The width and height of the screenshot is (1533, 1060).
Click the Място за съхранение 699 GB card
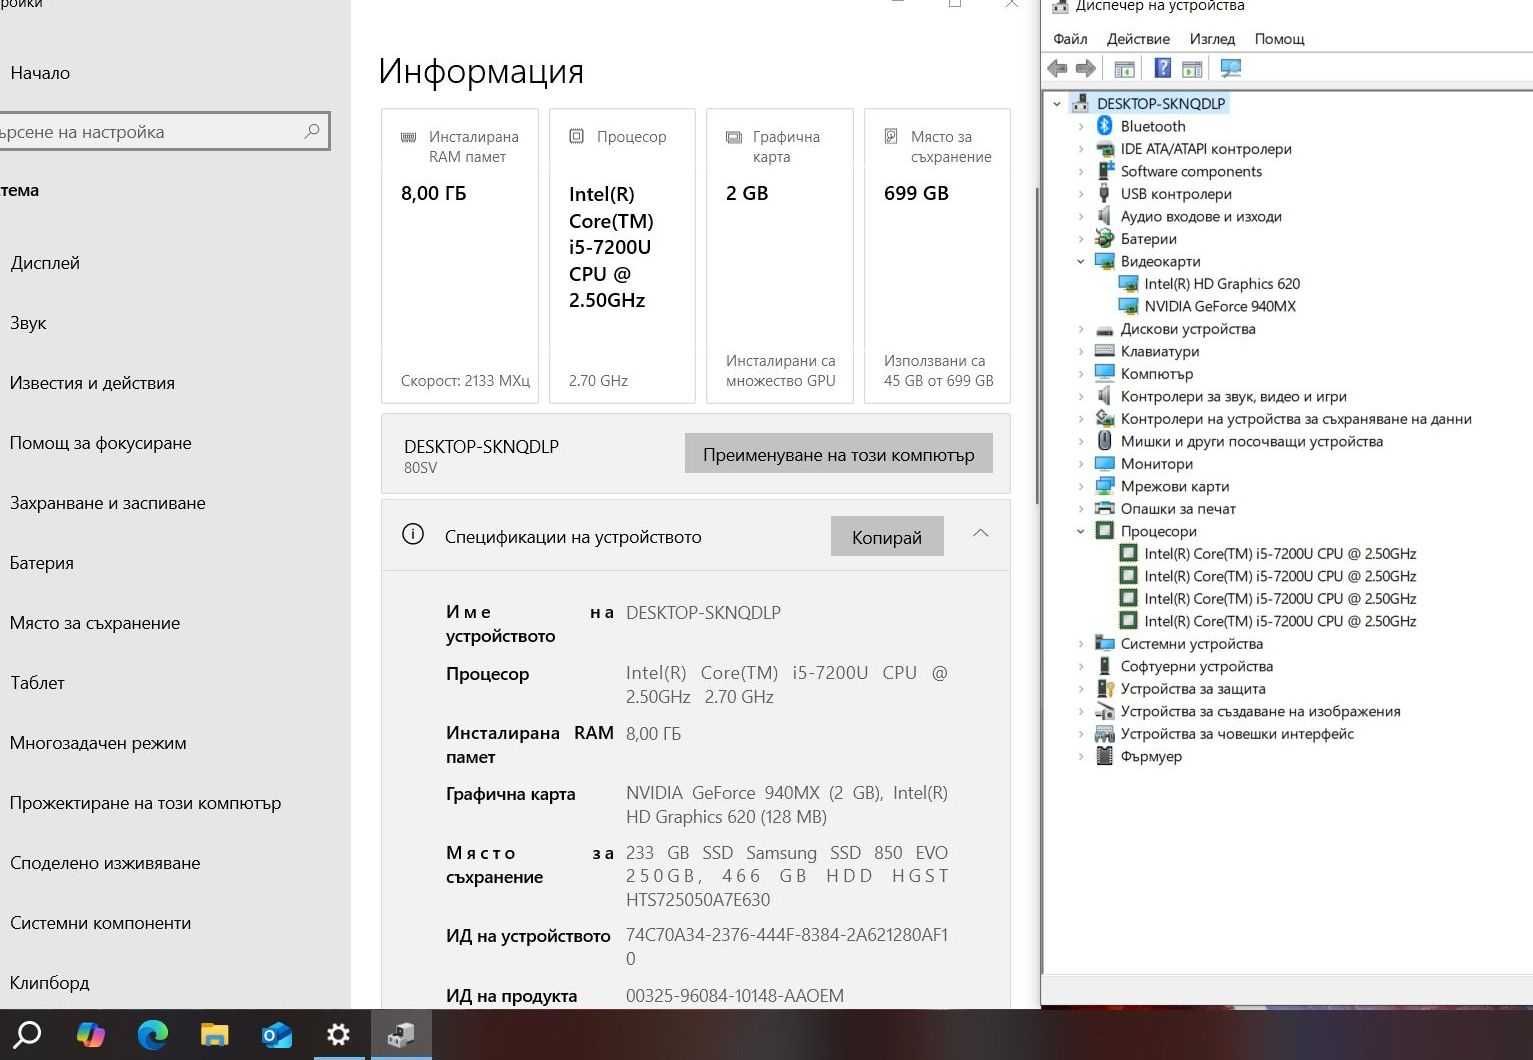pos(937,256)
